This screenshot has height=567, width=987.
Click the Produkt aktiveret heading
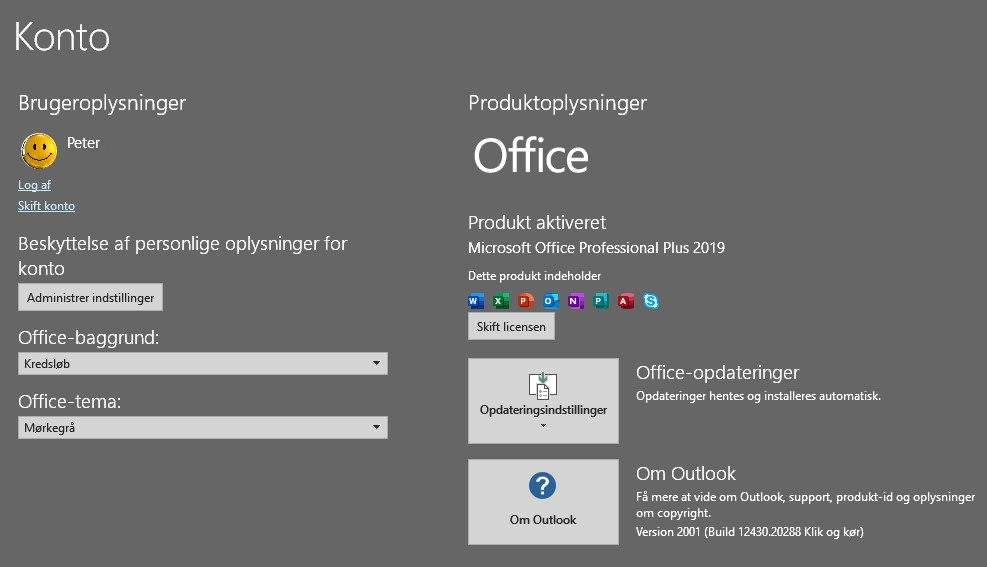point(537,222)
